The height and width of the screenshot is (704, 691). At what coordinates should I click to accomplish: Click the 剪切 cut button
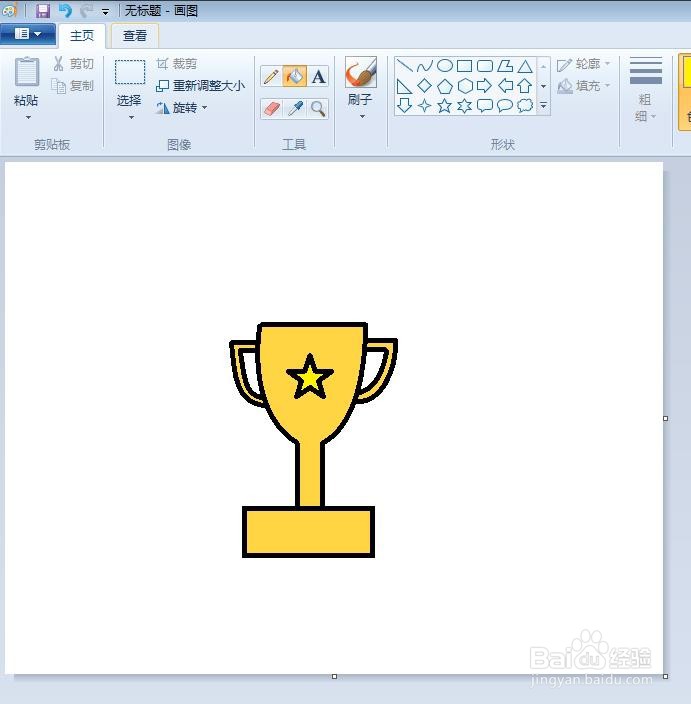[x=74, y=64]
